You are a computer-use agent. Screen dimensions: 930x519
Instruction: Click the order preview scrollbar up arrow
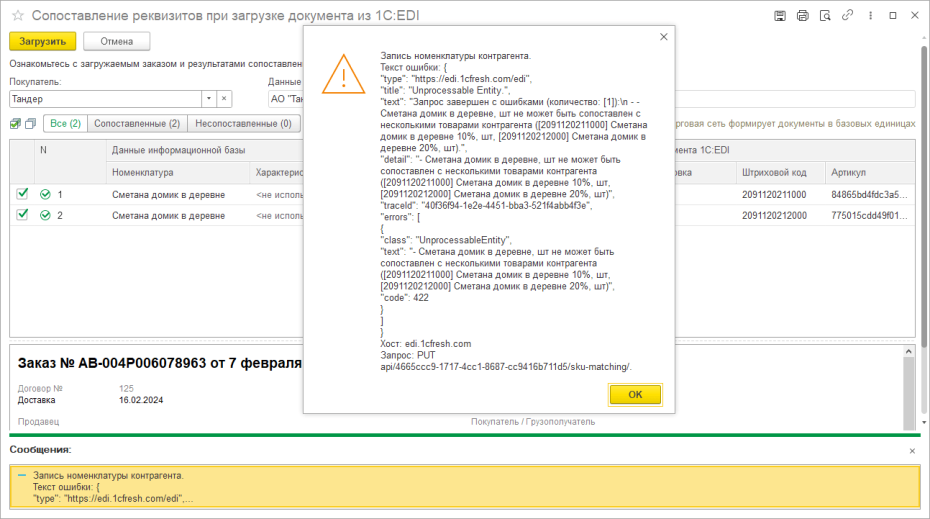pyautogui.click(x=909, y=352)
